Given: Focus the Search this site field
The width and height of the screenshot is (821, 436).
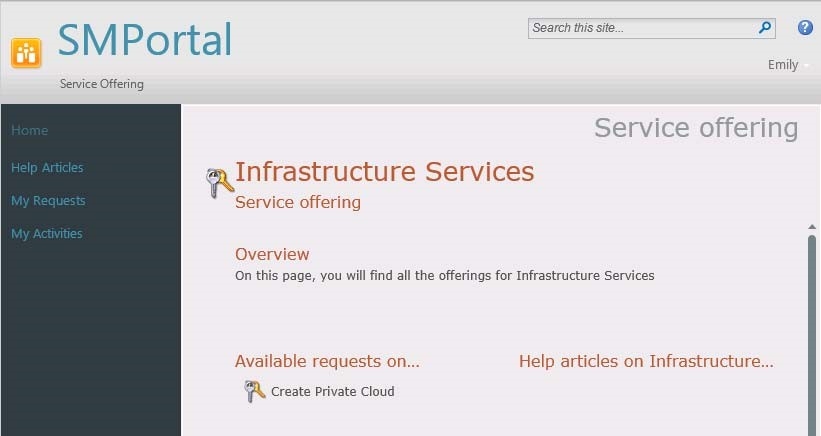Looking at the screenshot, I should pos(651,28).
